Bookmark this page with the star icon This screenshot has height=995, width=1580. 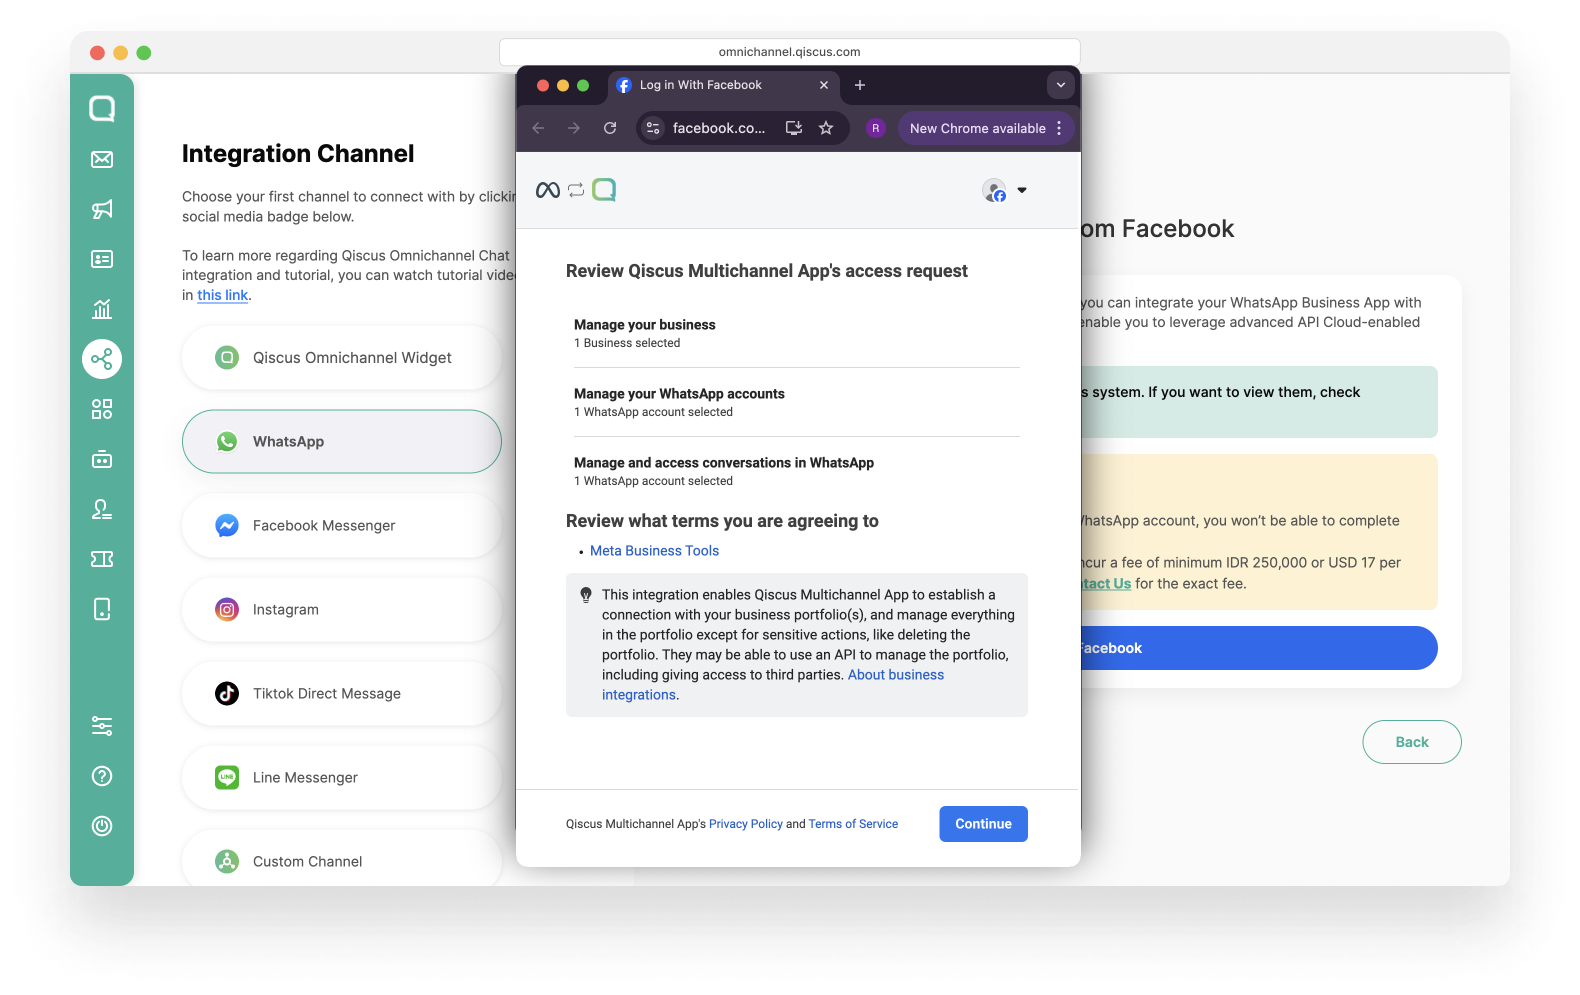826,128
